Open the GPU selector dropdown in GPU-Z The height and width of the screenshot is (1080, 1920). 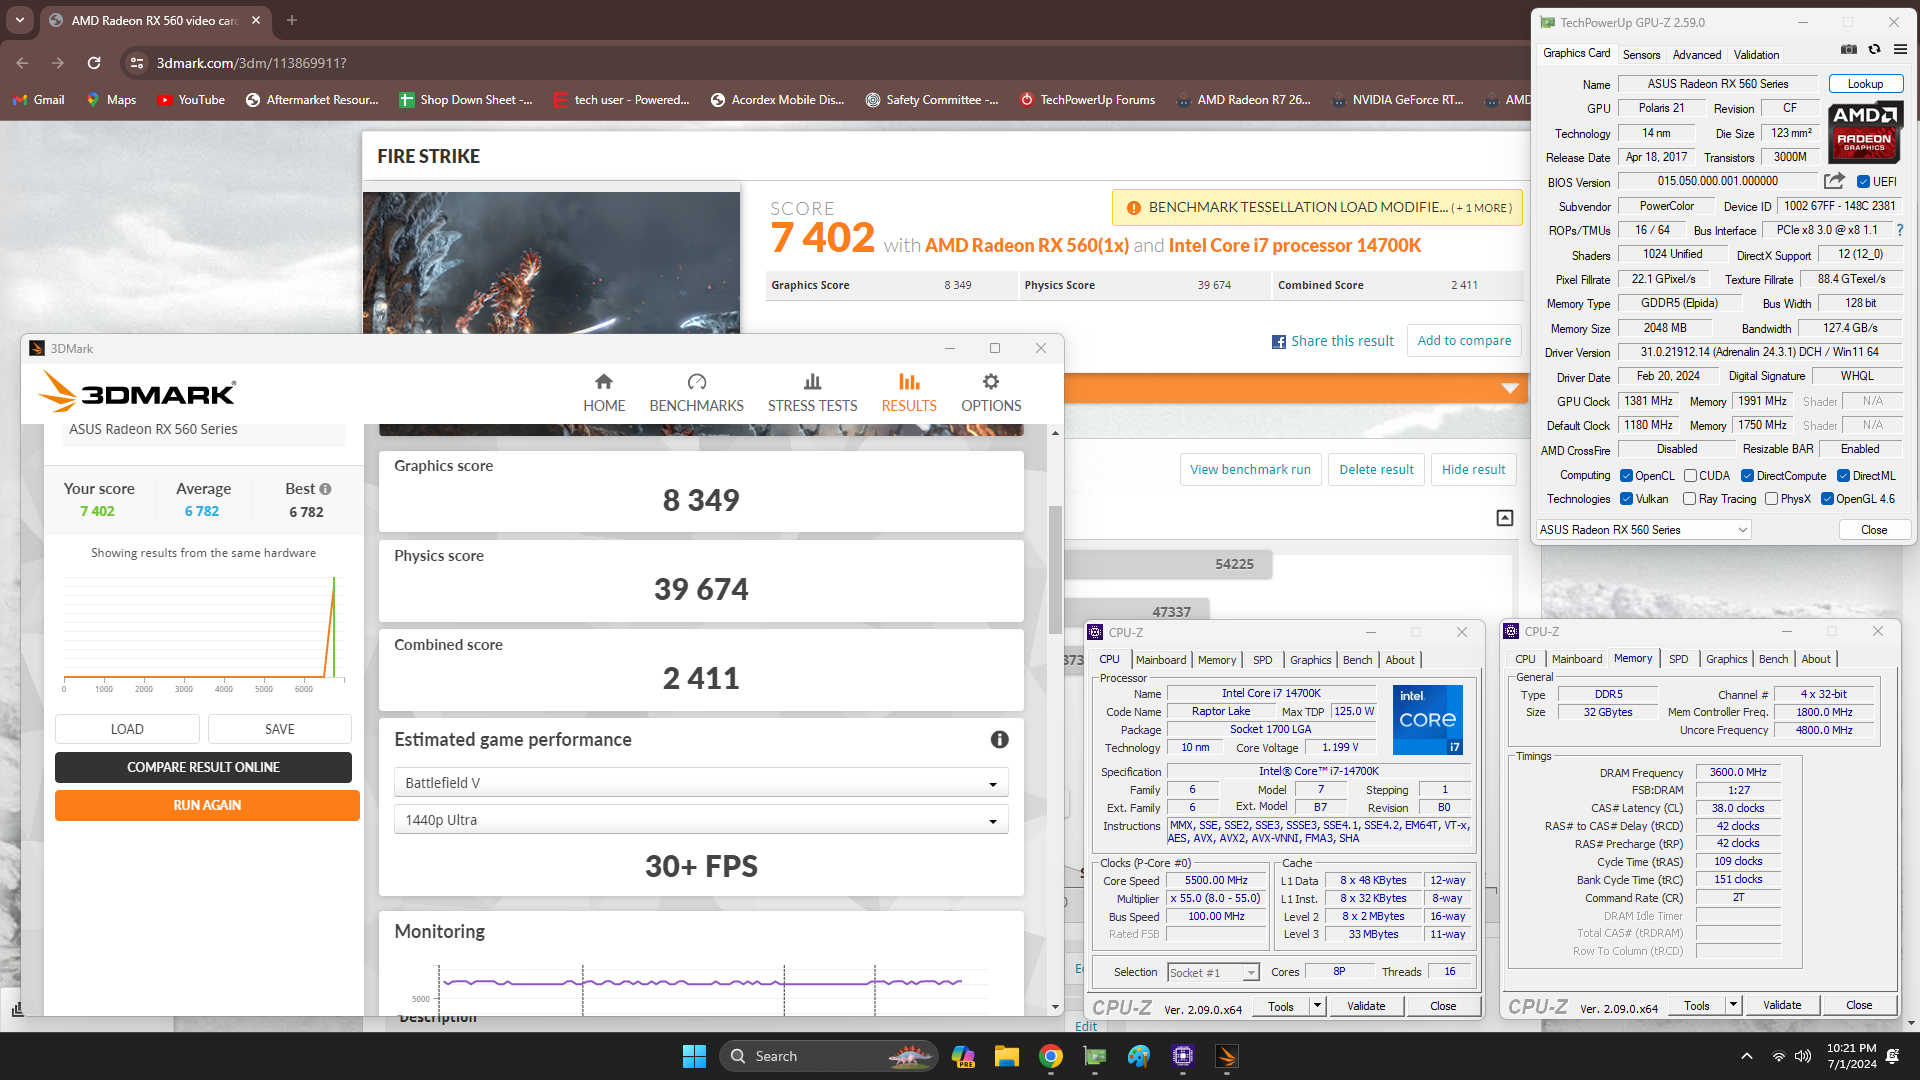(1644, 530)
